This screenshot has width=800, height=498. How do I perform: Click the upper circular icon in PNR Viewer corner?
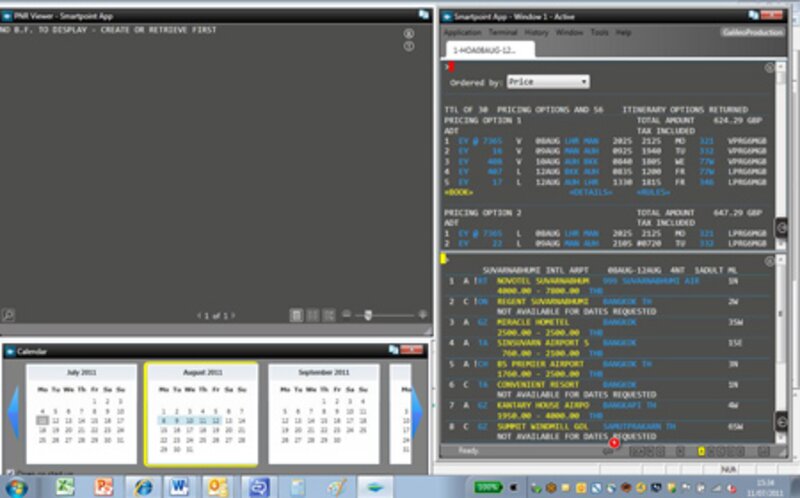pos(409,34)
